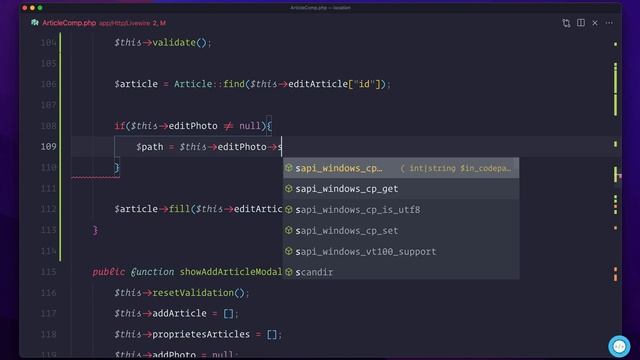Choose sapi_windows_vt100_support suggestion
Image resolution: width=640 pixels, height=360 pixels.
(x=401, y=251)
